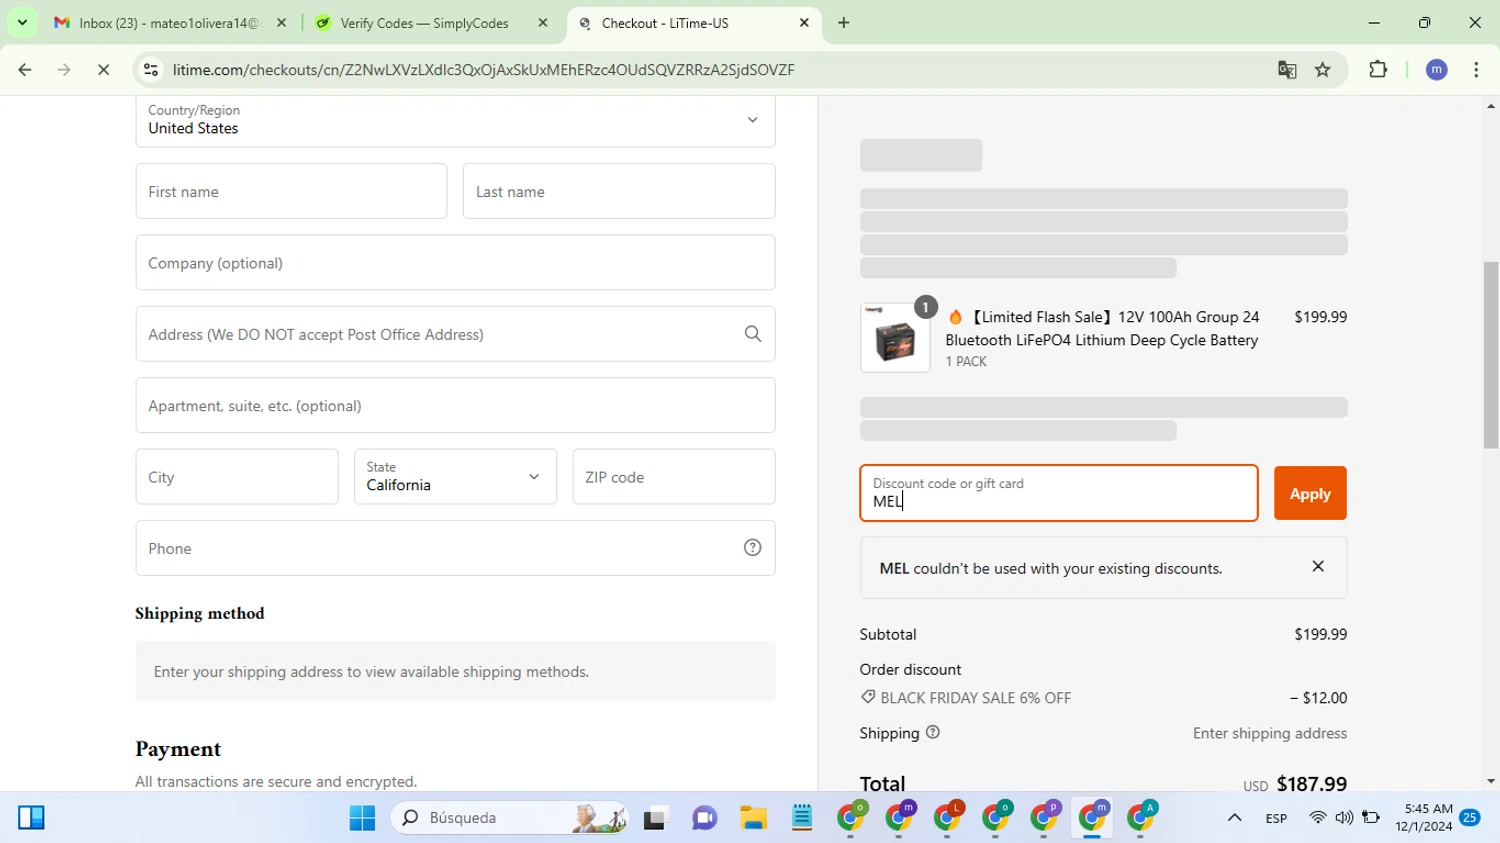The image size is (1500, 843).
Task: Open the Windows Start menu
Action: pyautogui.click(x=362, y=818)
